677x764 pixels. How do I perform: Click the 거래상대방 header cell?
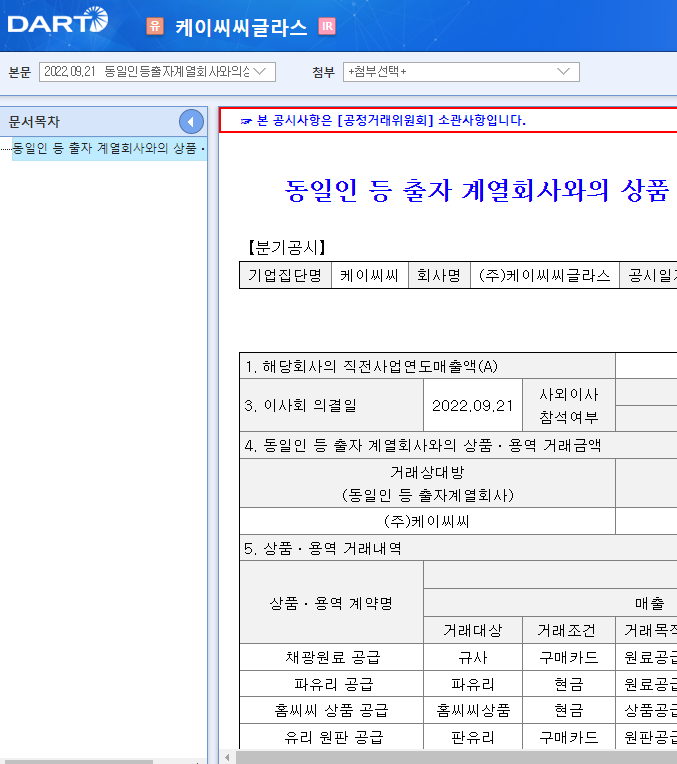click(x=427, y=483)
